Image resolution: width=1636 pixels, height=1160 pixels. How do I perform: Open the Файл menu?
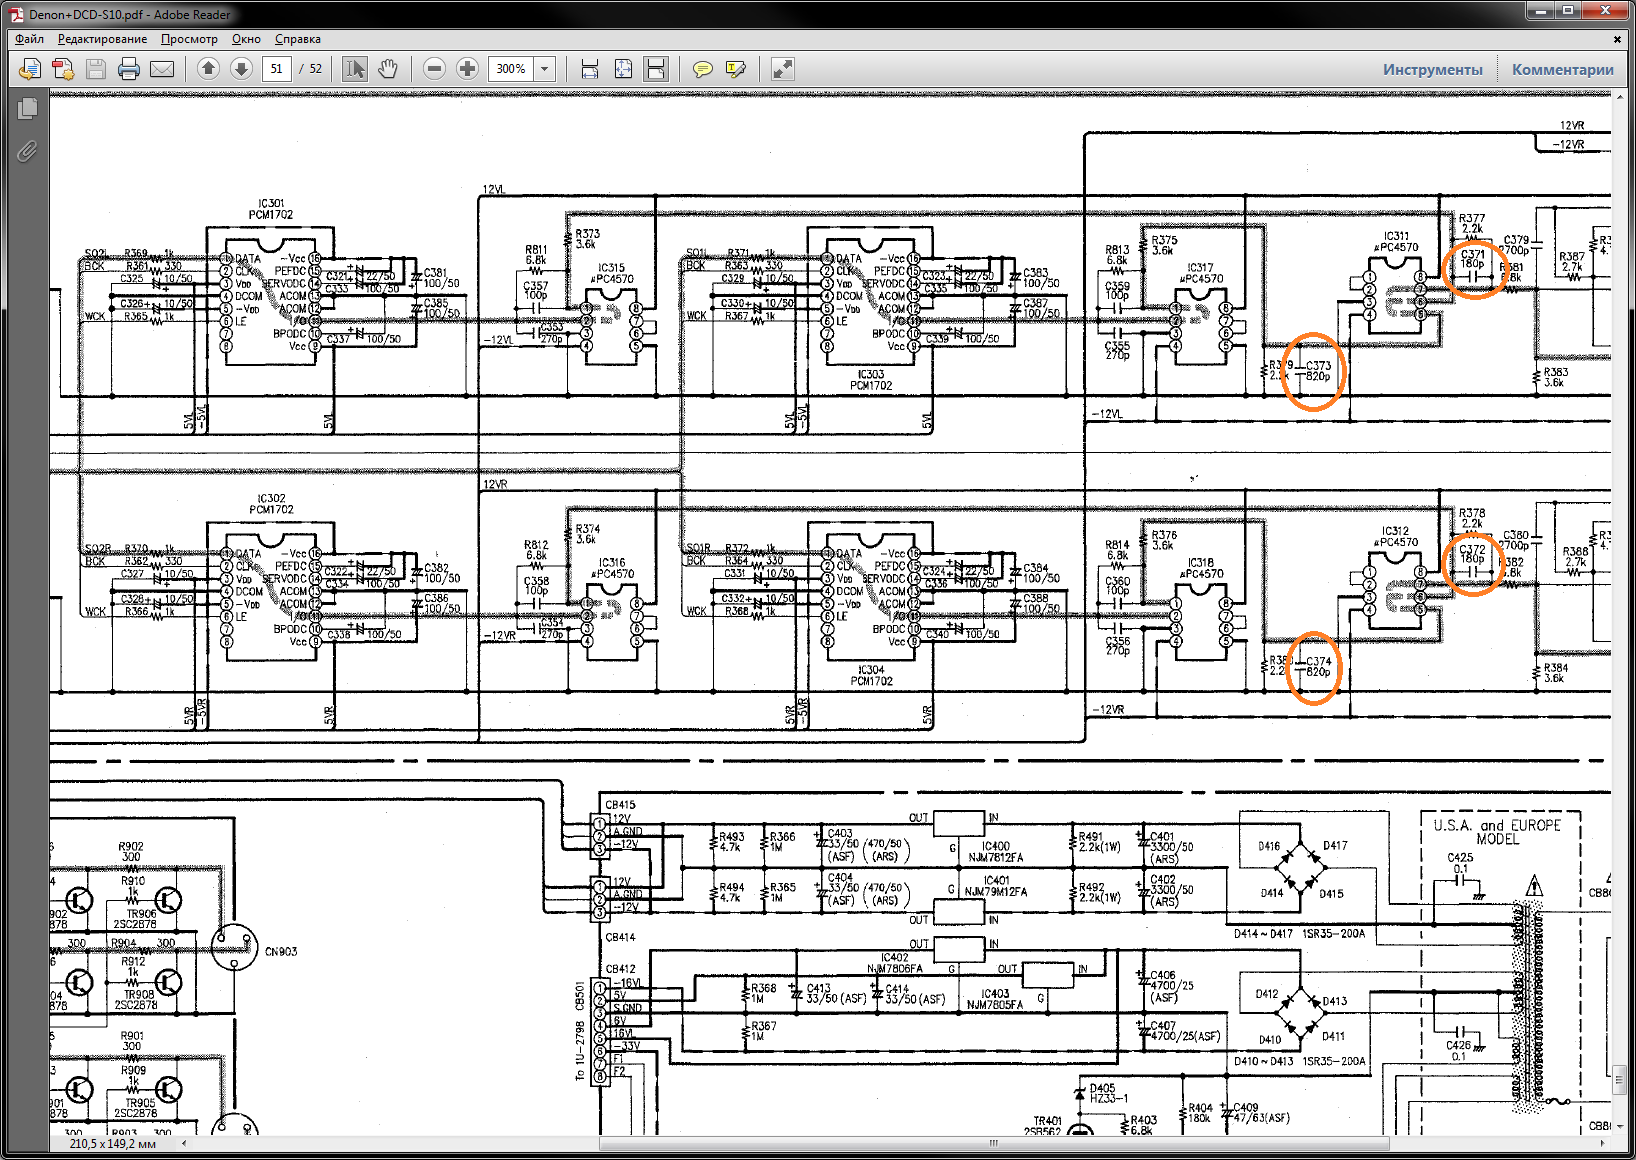(x=29, y=39)
